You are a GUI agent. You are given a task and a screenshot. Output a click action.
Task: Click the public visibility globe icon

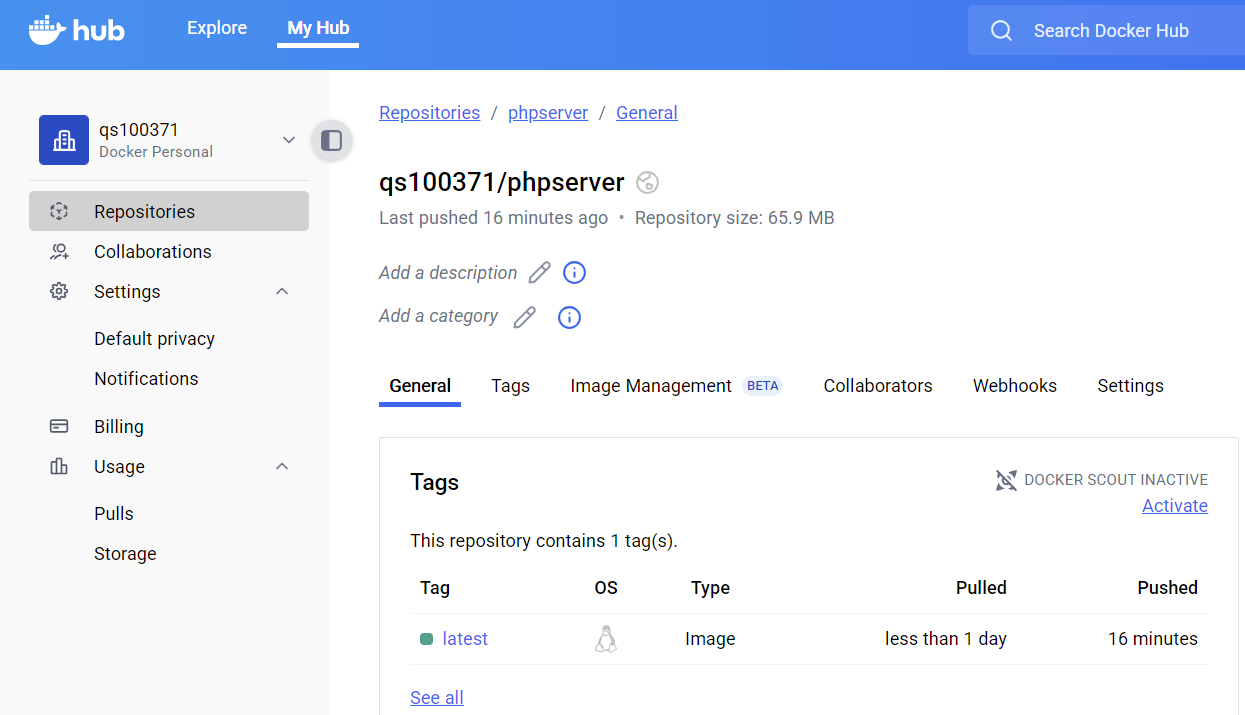(648, 182)
